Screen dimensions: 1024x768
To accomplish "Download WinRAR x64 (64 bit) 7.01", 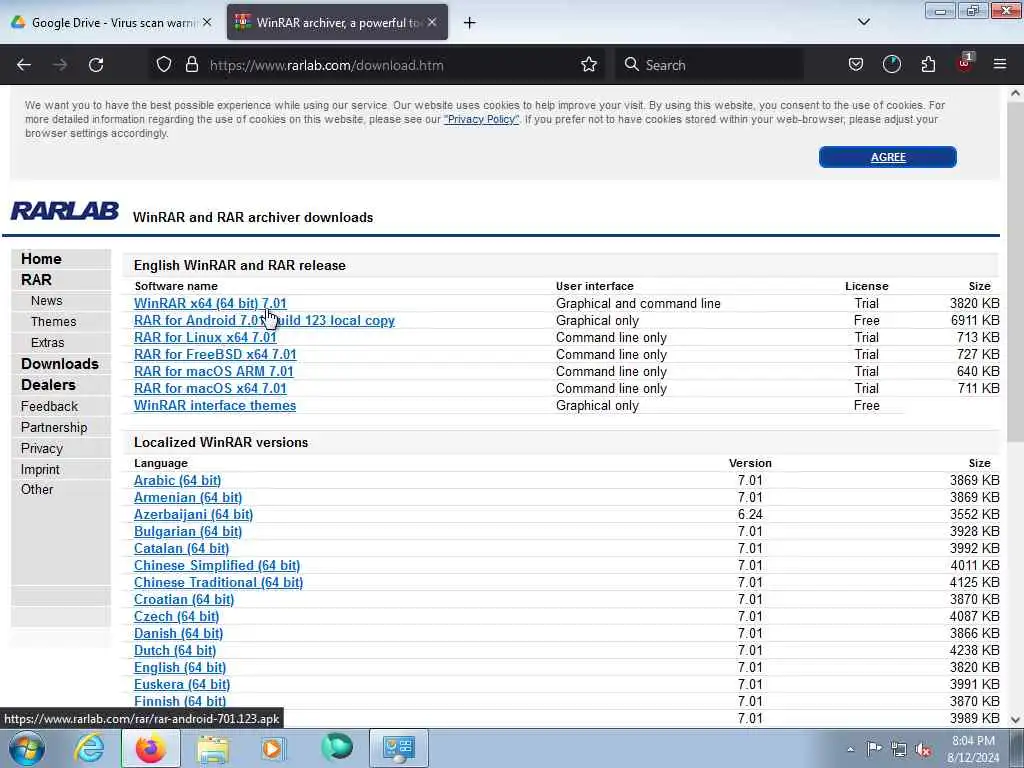I will click(x=210, y=304).
